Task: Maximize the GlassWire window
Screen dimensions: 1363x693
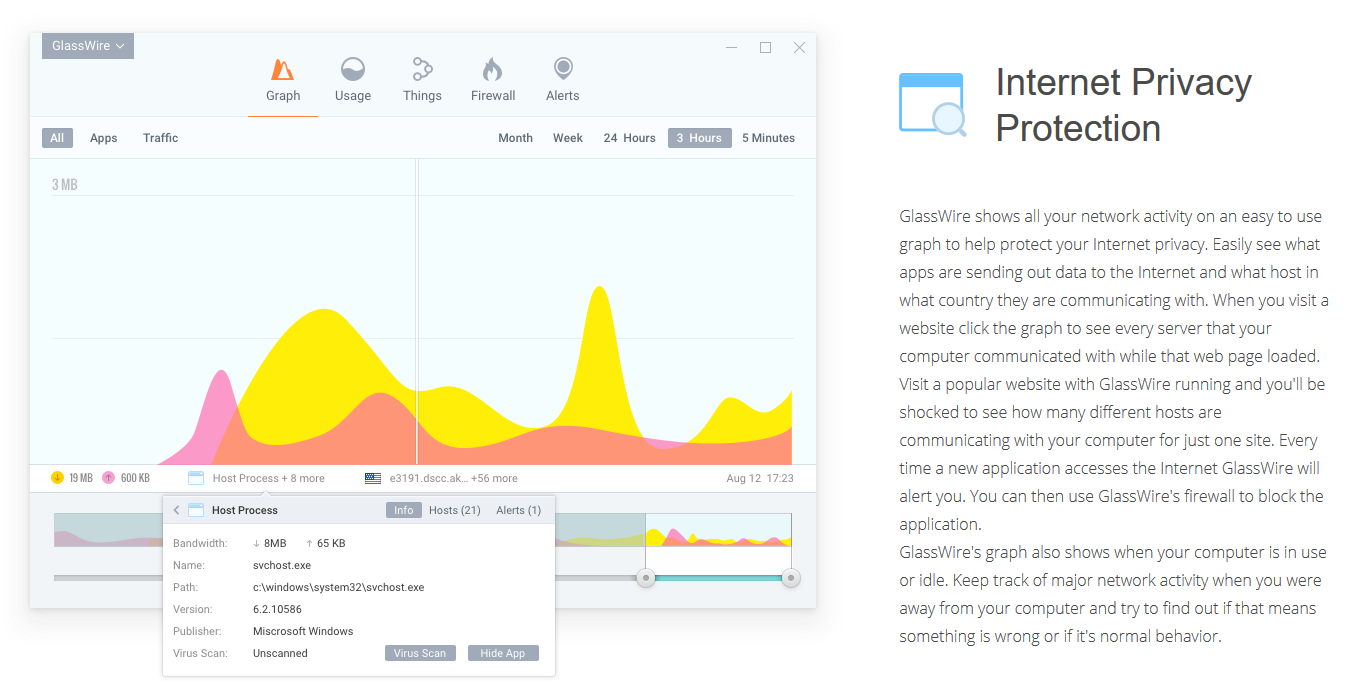Action: tap(765, 47)
